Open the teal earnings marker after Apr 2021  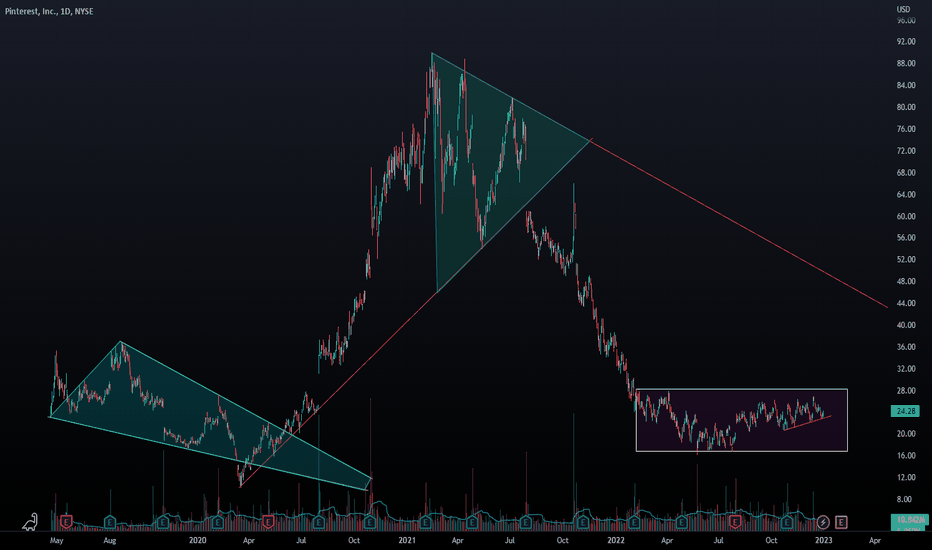[x=473, y=522]
